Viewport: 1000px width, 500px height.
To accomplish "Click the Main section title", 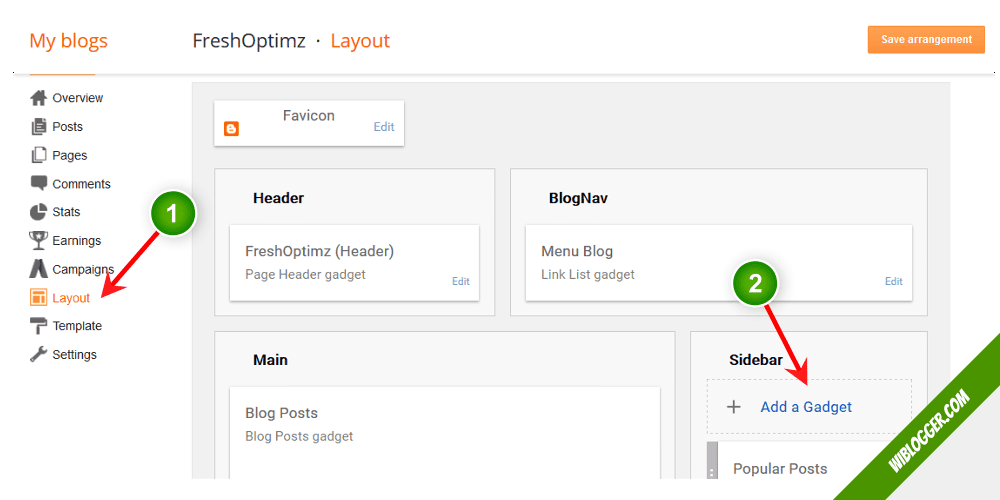I will (x=270, y=360).
